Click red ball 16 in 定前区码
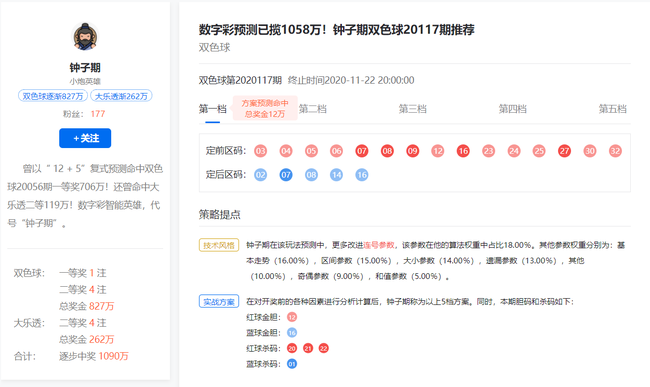This screenshot has width=650, height=387. click(463, 151)
